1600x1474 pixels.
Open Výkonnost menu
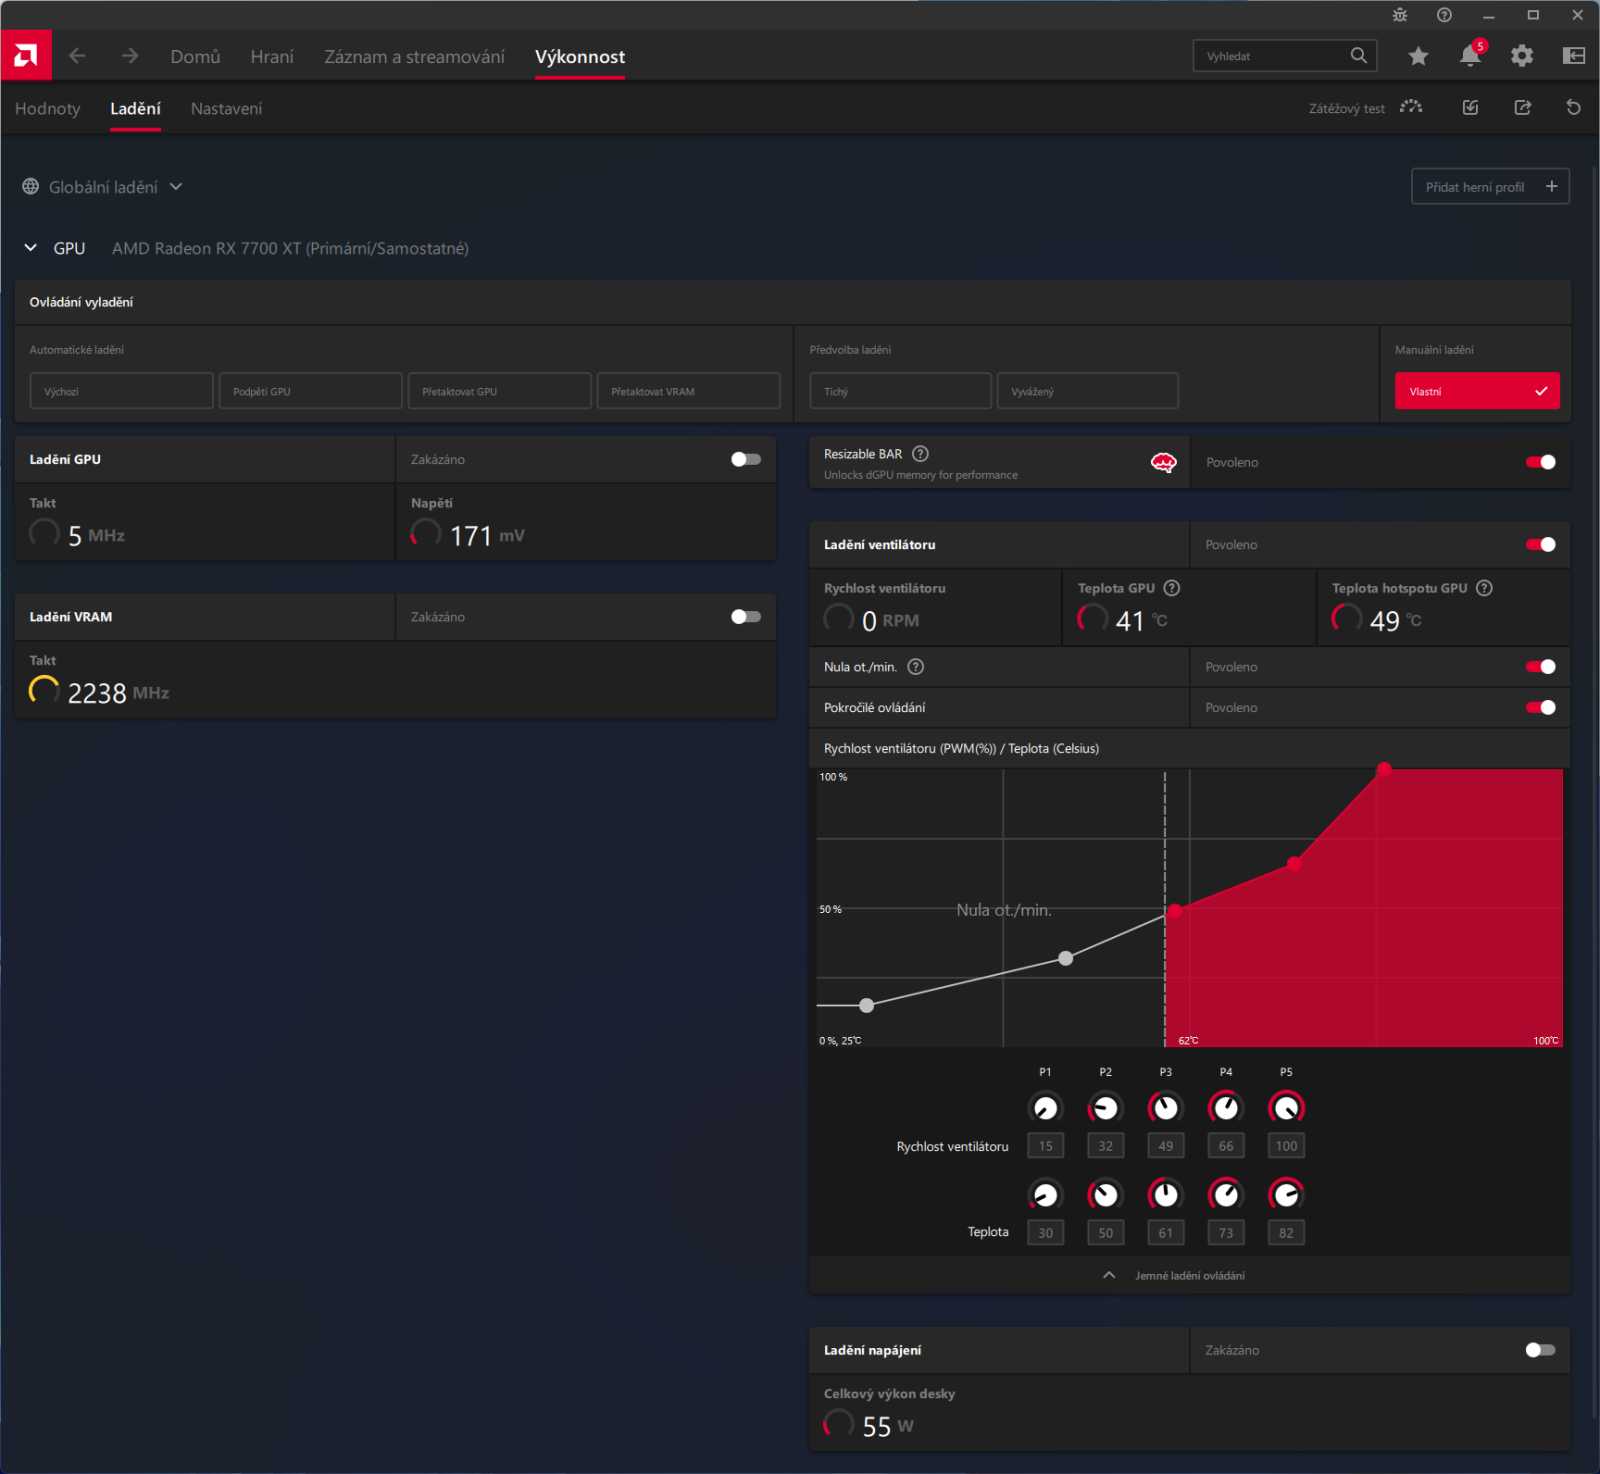580,57
